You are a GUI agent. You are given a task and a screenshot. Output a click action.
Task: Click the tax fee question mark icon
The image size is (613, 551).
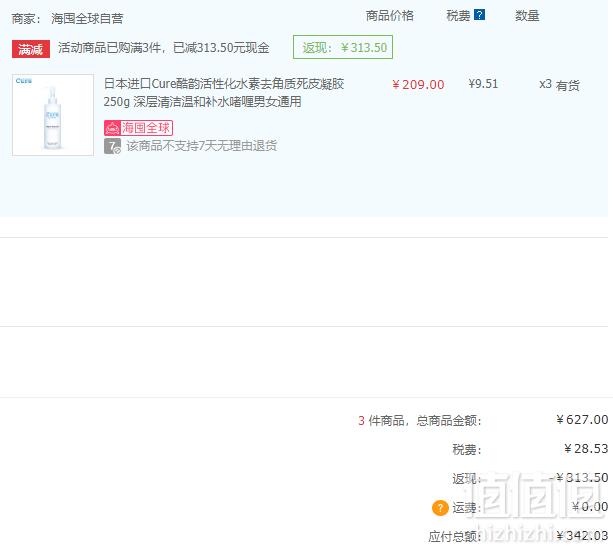[x=479, y=15]
